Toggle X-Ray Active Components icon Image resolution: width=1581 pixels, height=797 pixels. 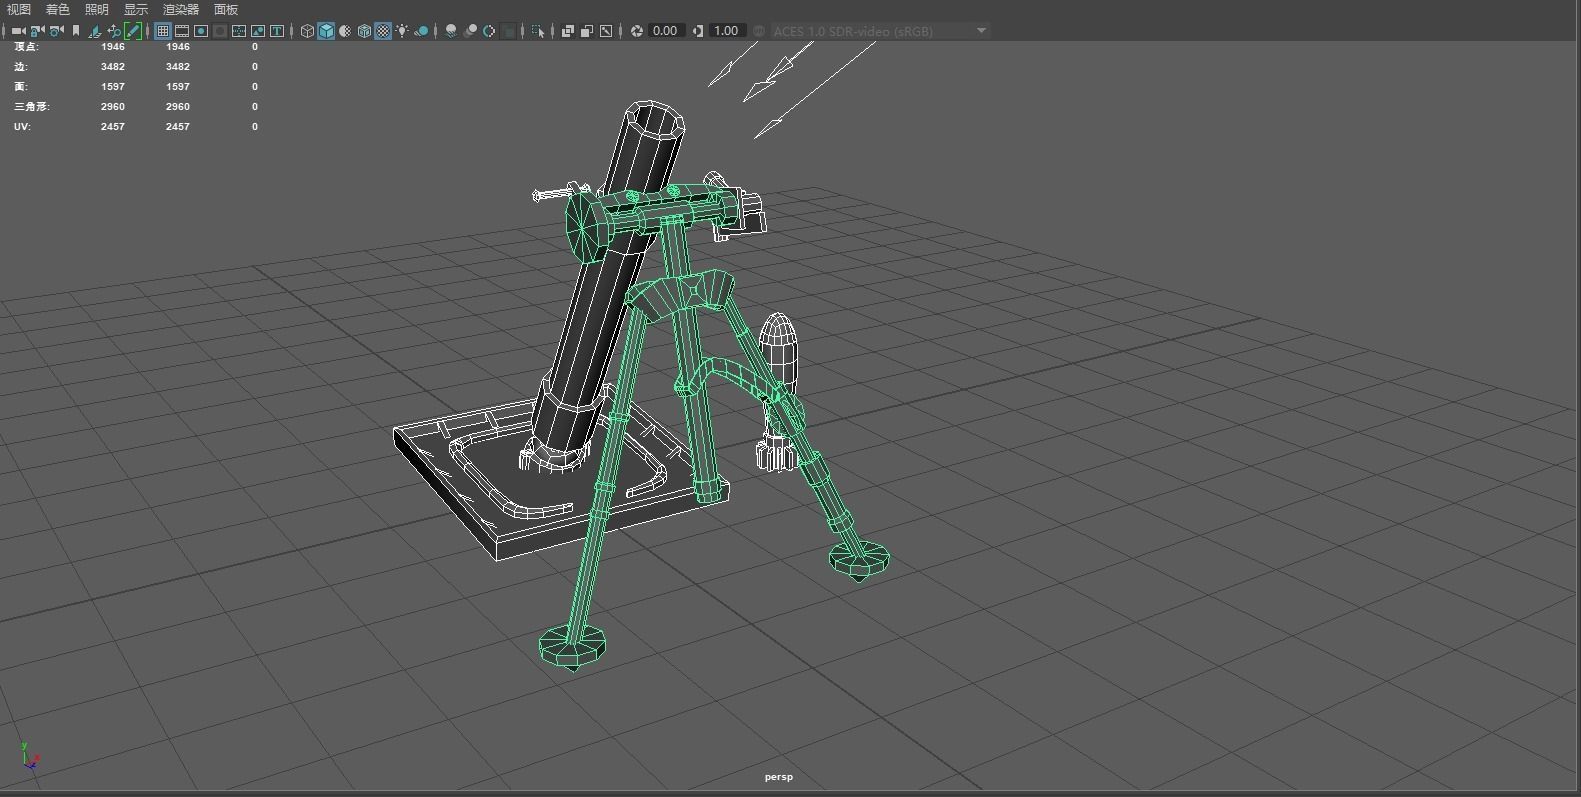pyautogui.click(x=587, y=31)
